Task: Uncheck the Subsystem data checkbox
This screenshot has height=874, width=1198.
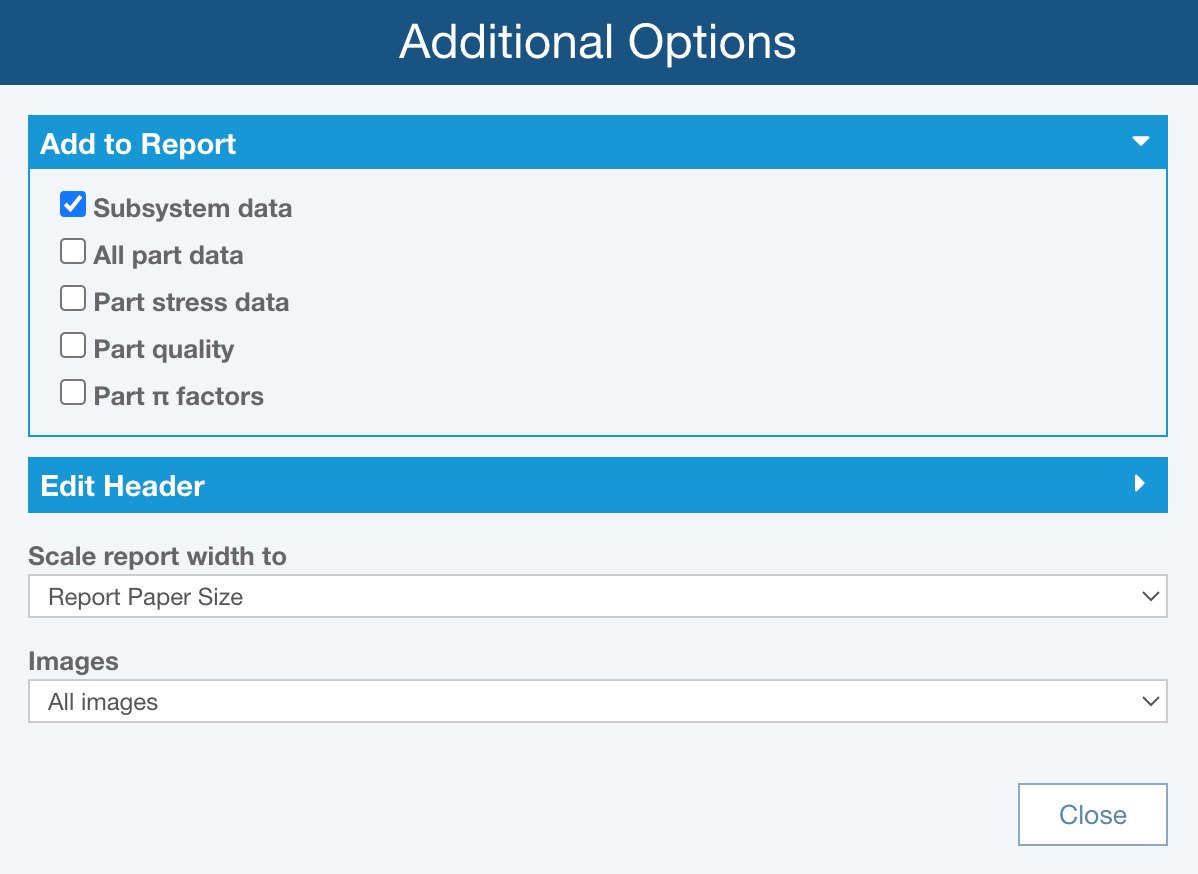Action: [x=73, y=205]
